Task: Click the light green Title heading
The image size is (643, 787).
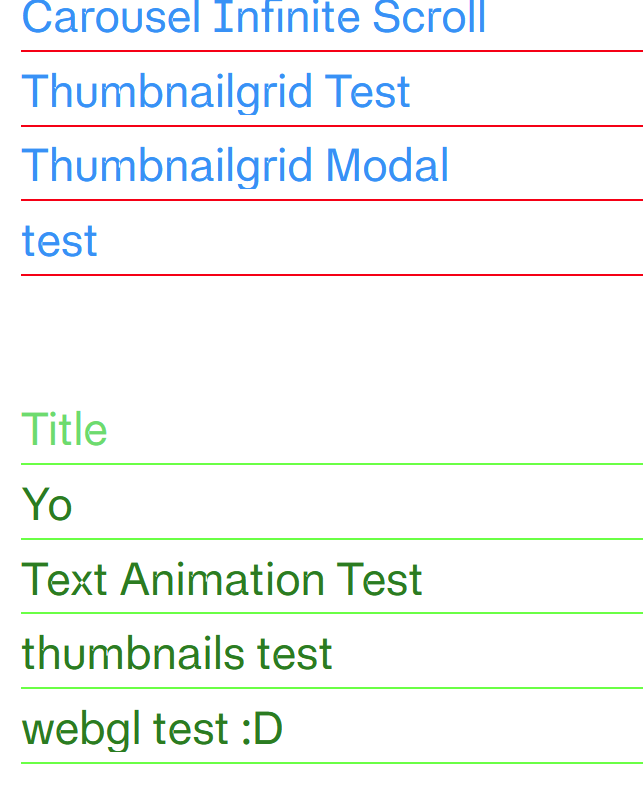Action: tap(65, 430)
